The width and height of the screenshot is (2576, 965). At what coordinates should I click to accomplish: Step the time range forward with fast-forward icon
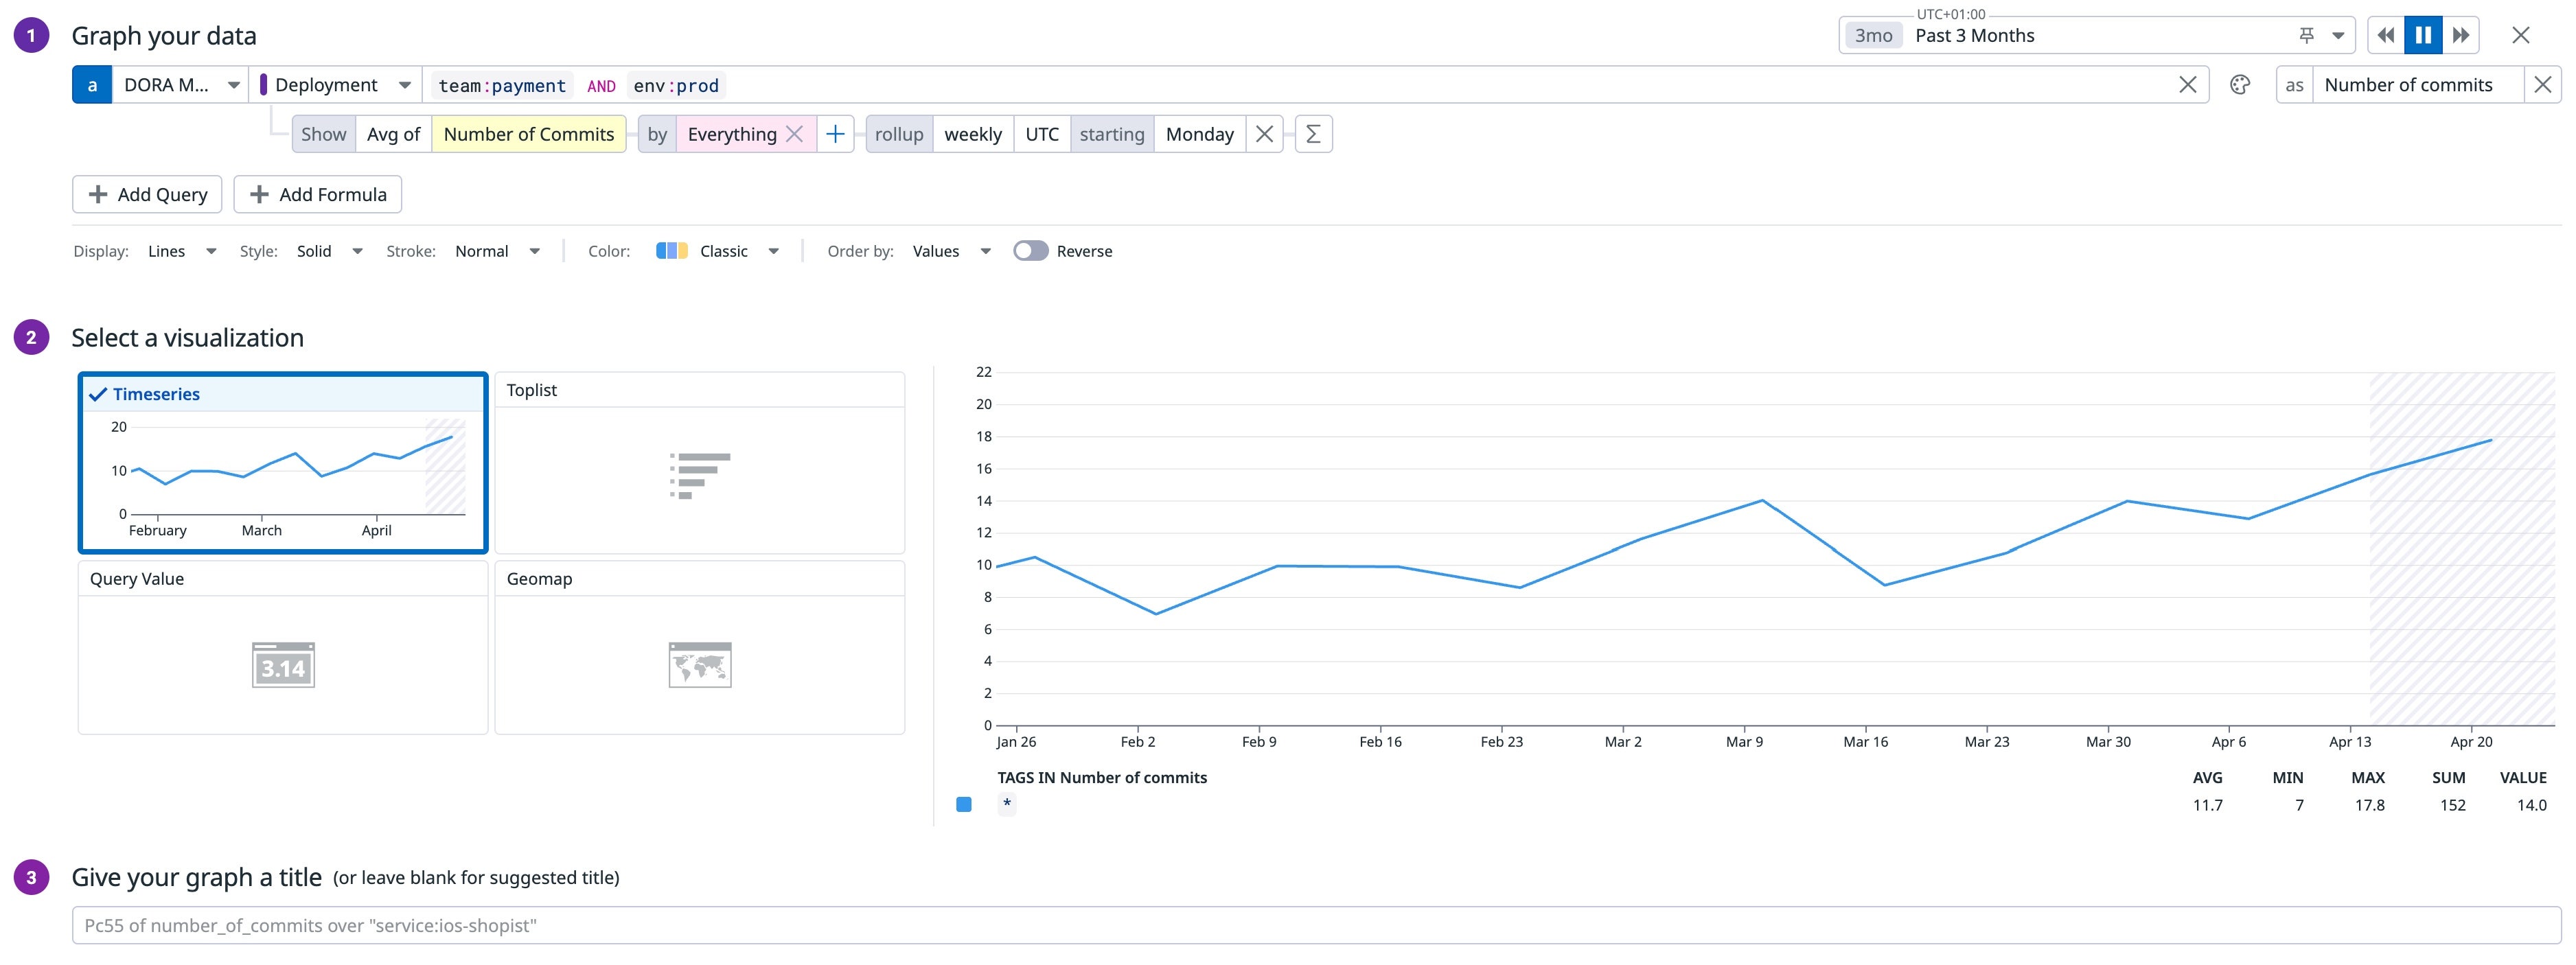(x=2461, y=34)
